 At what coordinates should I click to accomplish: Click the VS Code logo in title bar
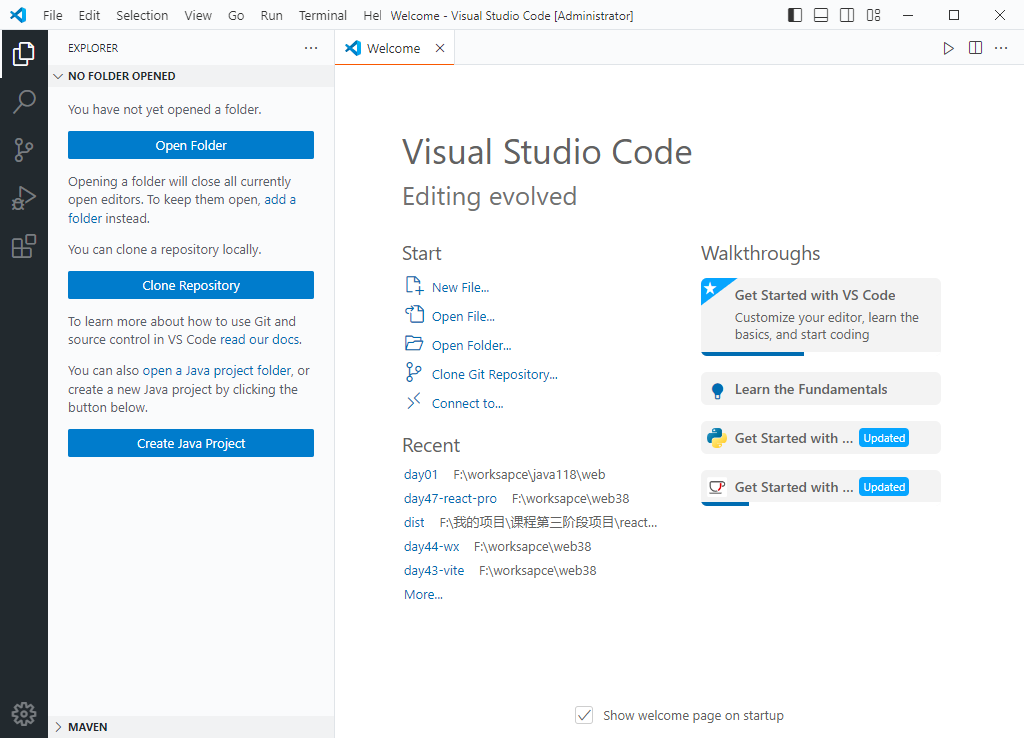[x=18, y=15]
